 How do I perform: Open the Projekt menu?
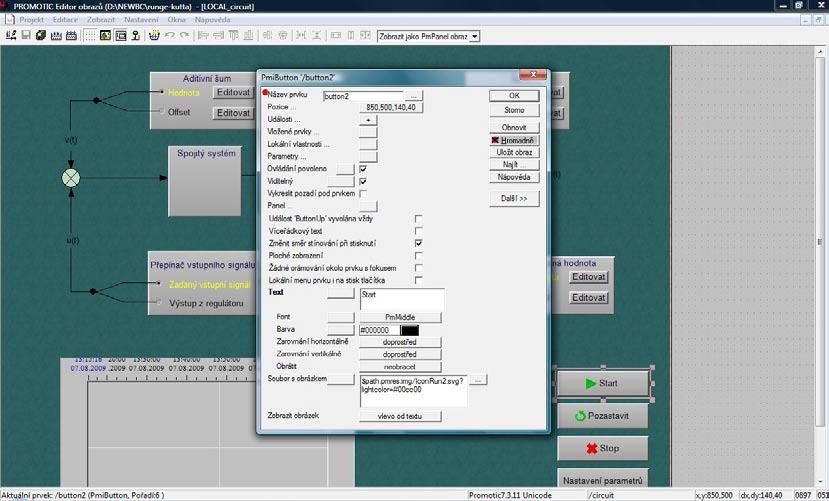point(32,20)
